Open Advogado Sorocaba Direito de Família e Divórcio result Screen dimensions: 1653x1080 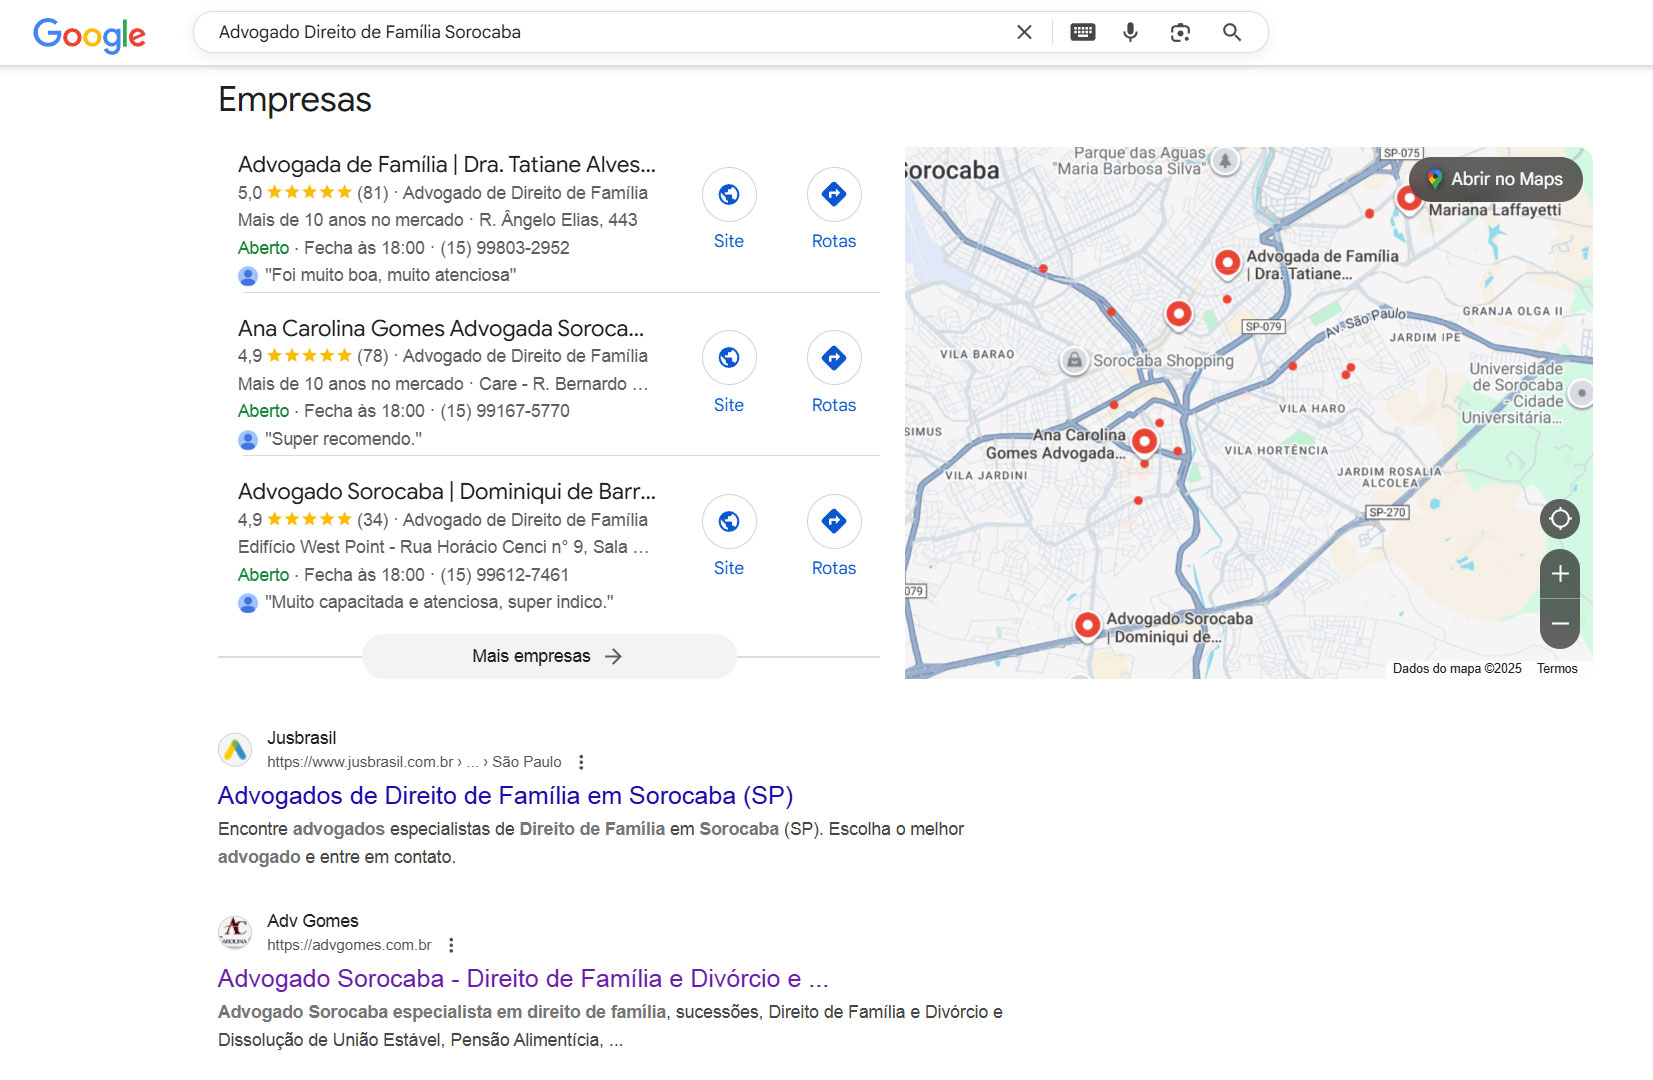point(523,979)
